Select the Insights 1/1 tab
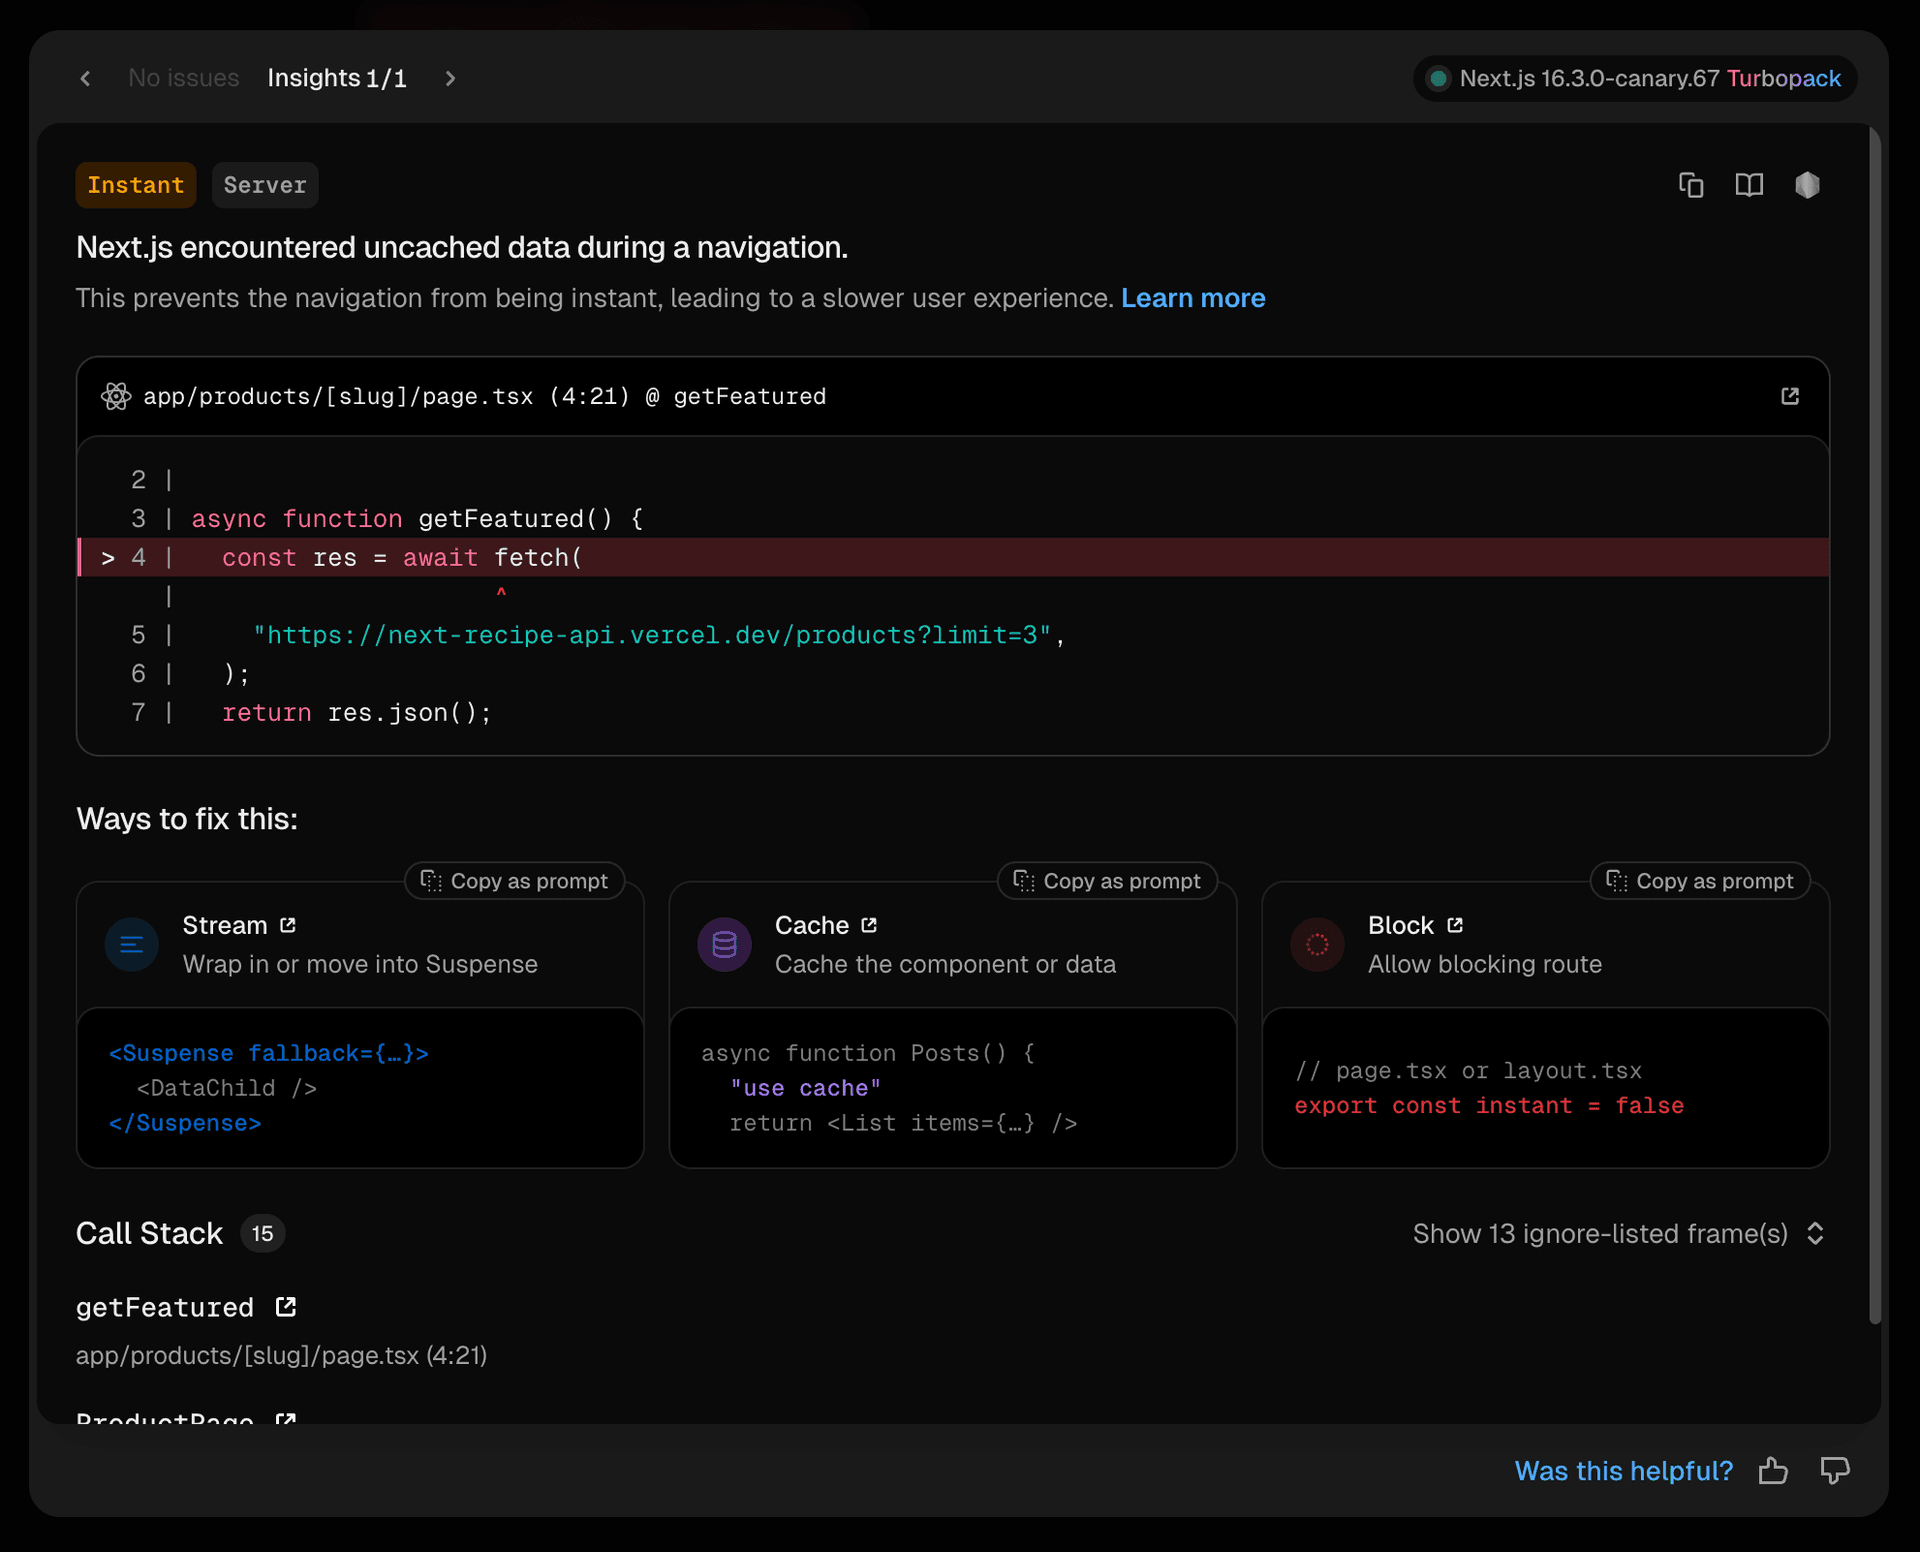 (337, 78)
